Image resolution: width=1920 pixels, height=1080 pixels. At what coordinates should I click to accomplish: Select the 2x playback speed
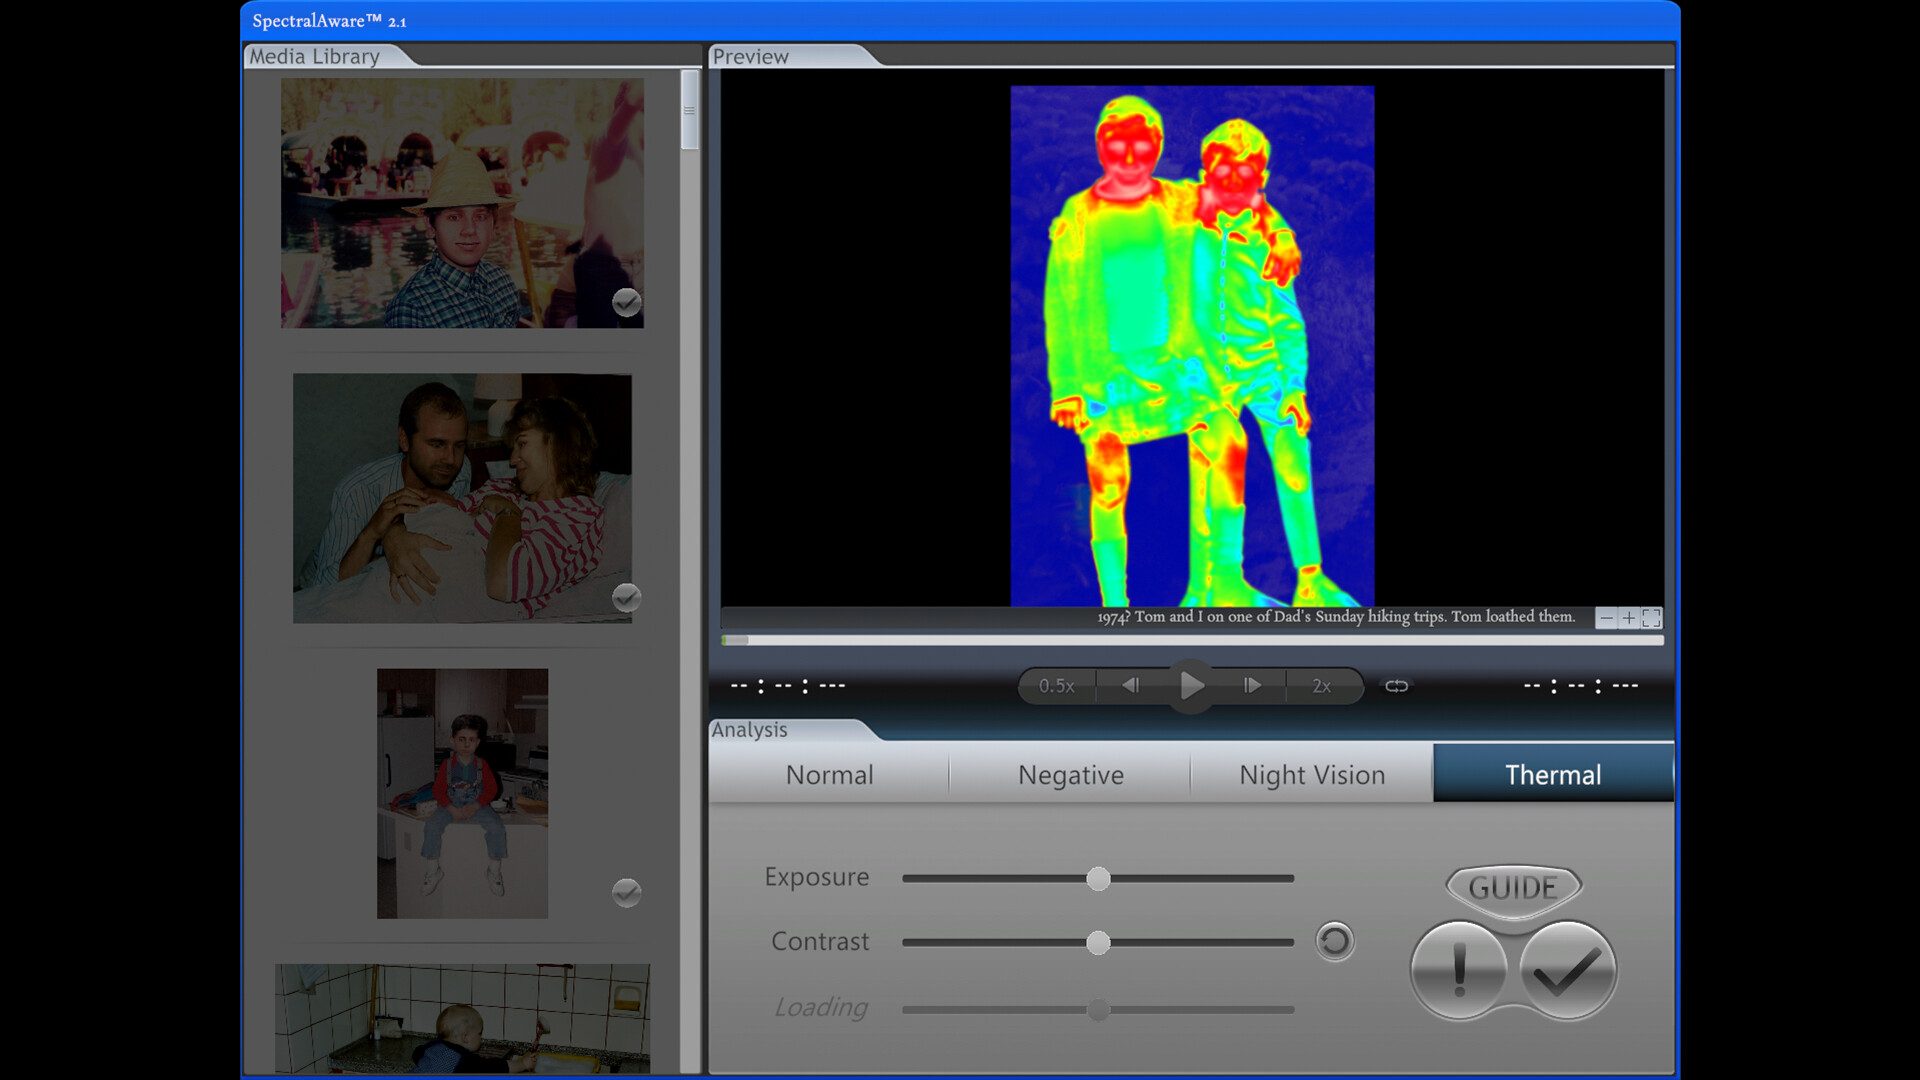coord(1322,686)
